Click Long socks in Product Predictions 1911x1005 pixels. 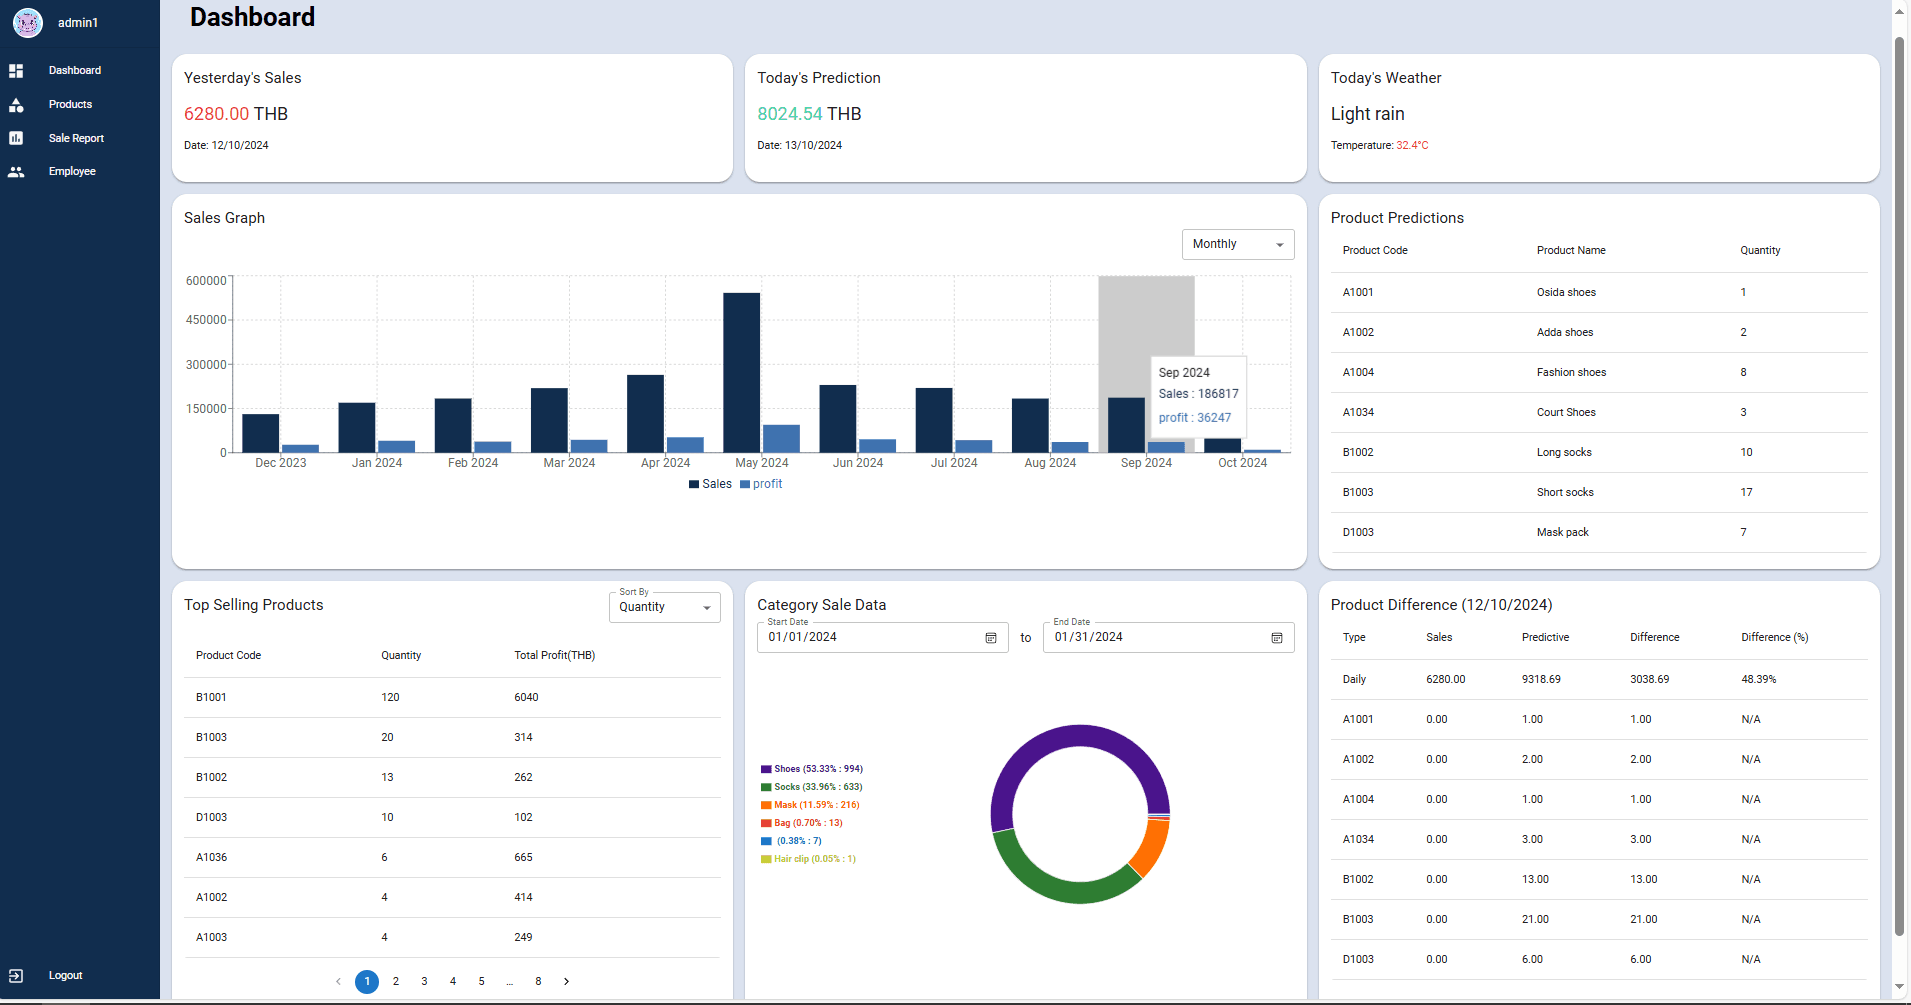[1564, 453]
